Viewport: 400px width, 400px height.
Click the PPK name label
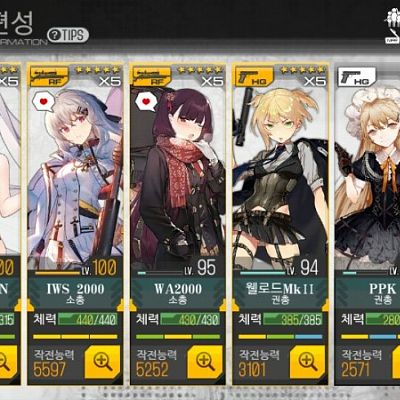[x=382, y=289]
